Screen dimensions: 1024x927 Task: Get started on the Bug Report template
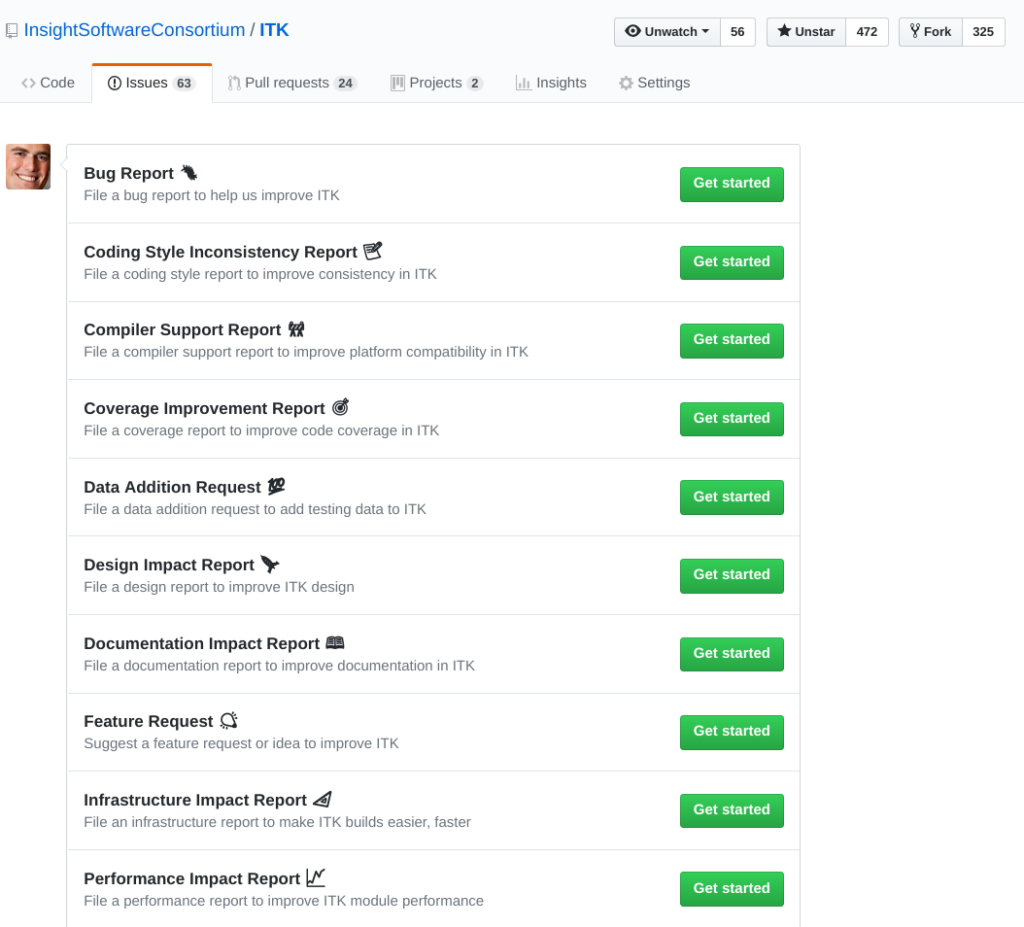click(731, 184)
